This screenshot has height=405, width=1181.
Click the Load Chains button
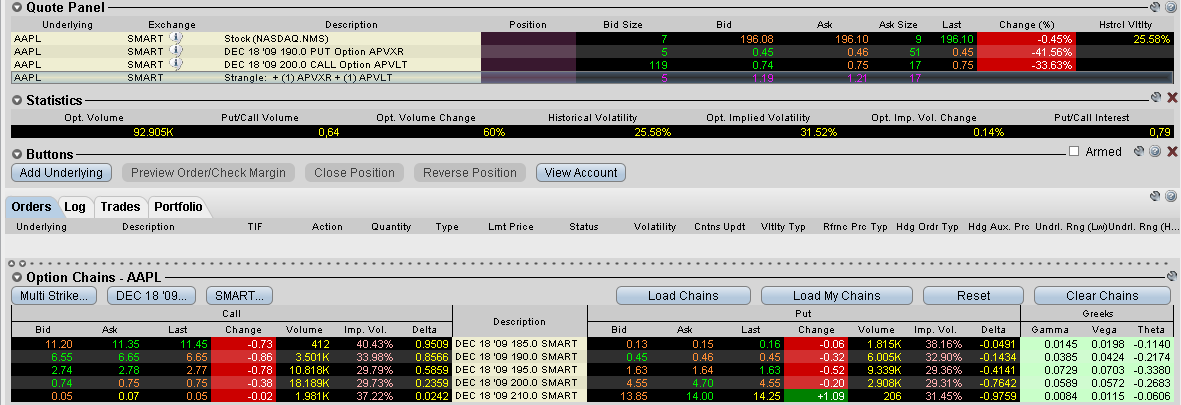click(683, 296)
